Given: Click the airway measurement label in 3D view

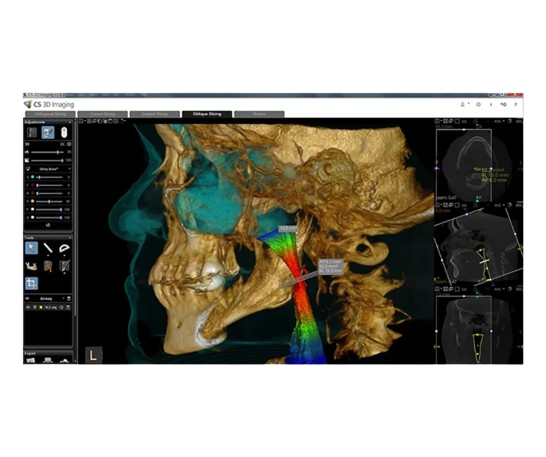Looking at the screenshot, I should click(331, 266).
